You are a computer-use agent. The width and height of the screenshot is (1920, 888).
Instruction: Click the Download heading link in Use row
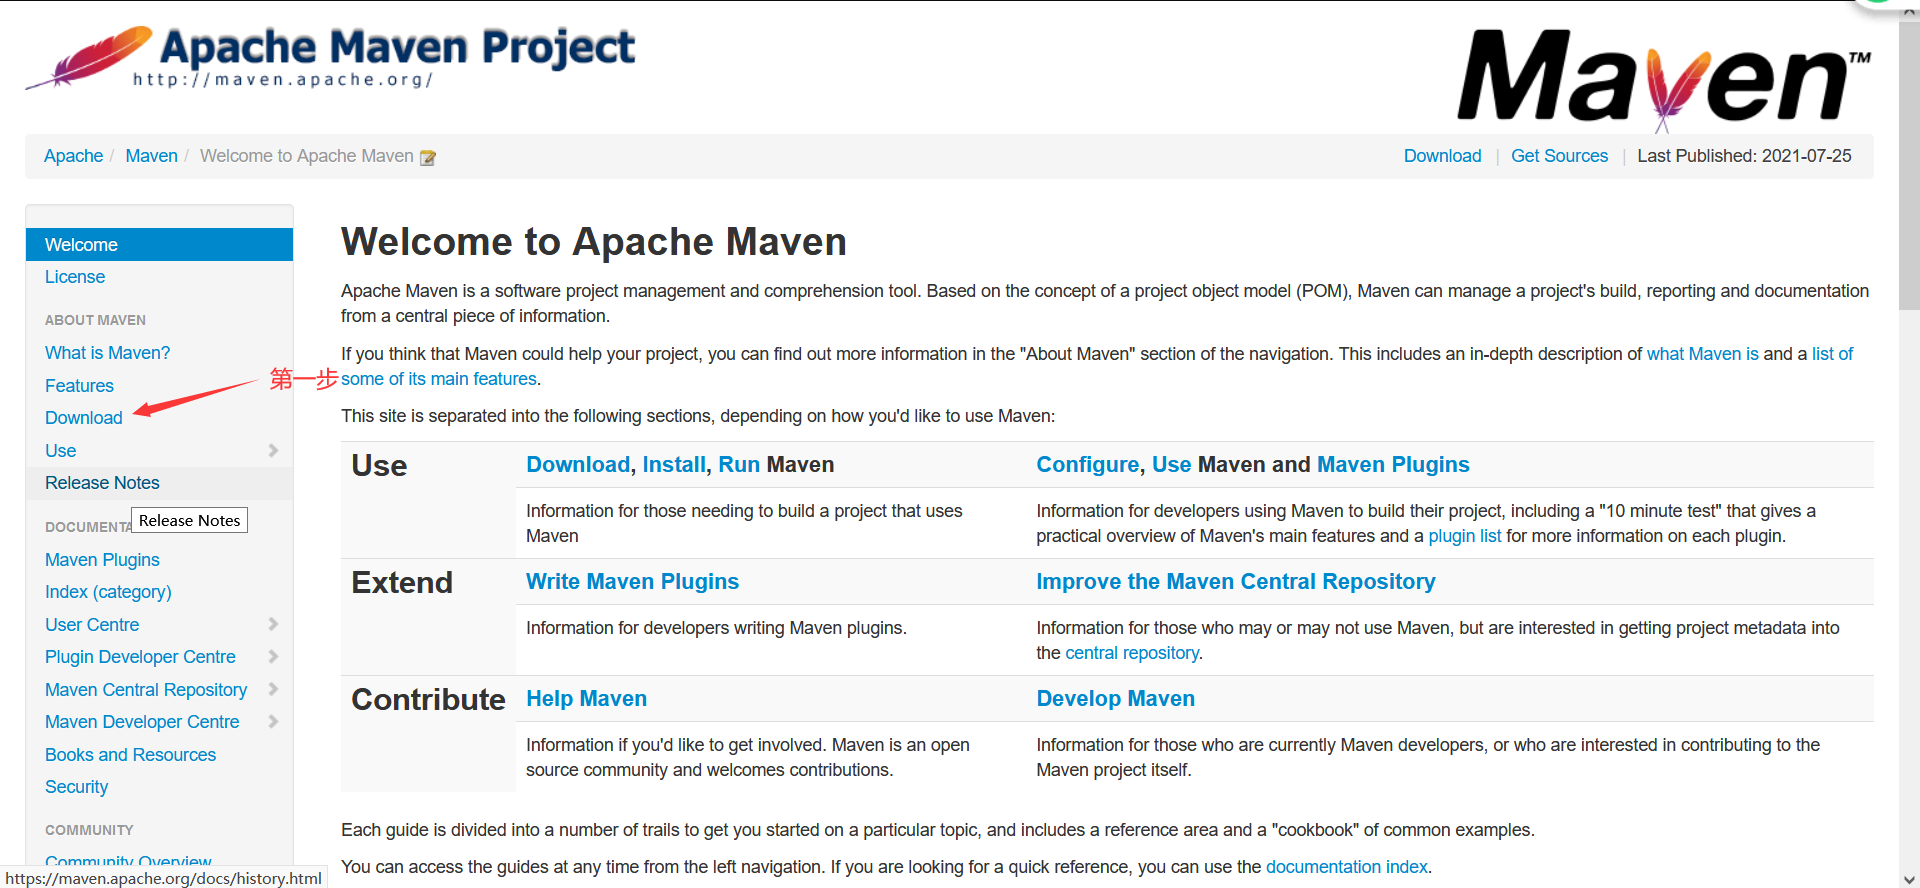tap(578, 465)
